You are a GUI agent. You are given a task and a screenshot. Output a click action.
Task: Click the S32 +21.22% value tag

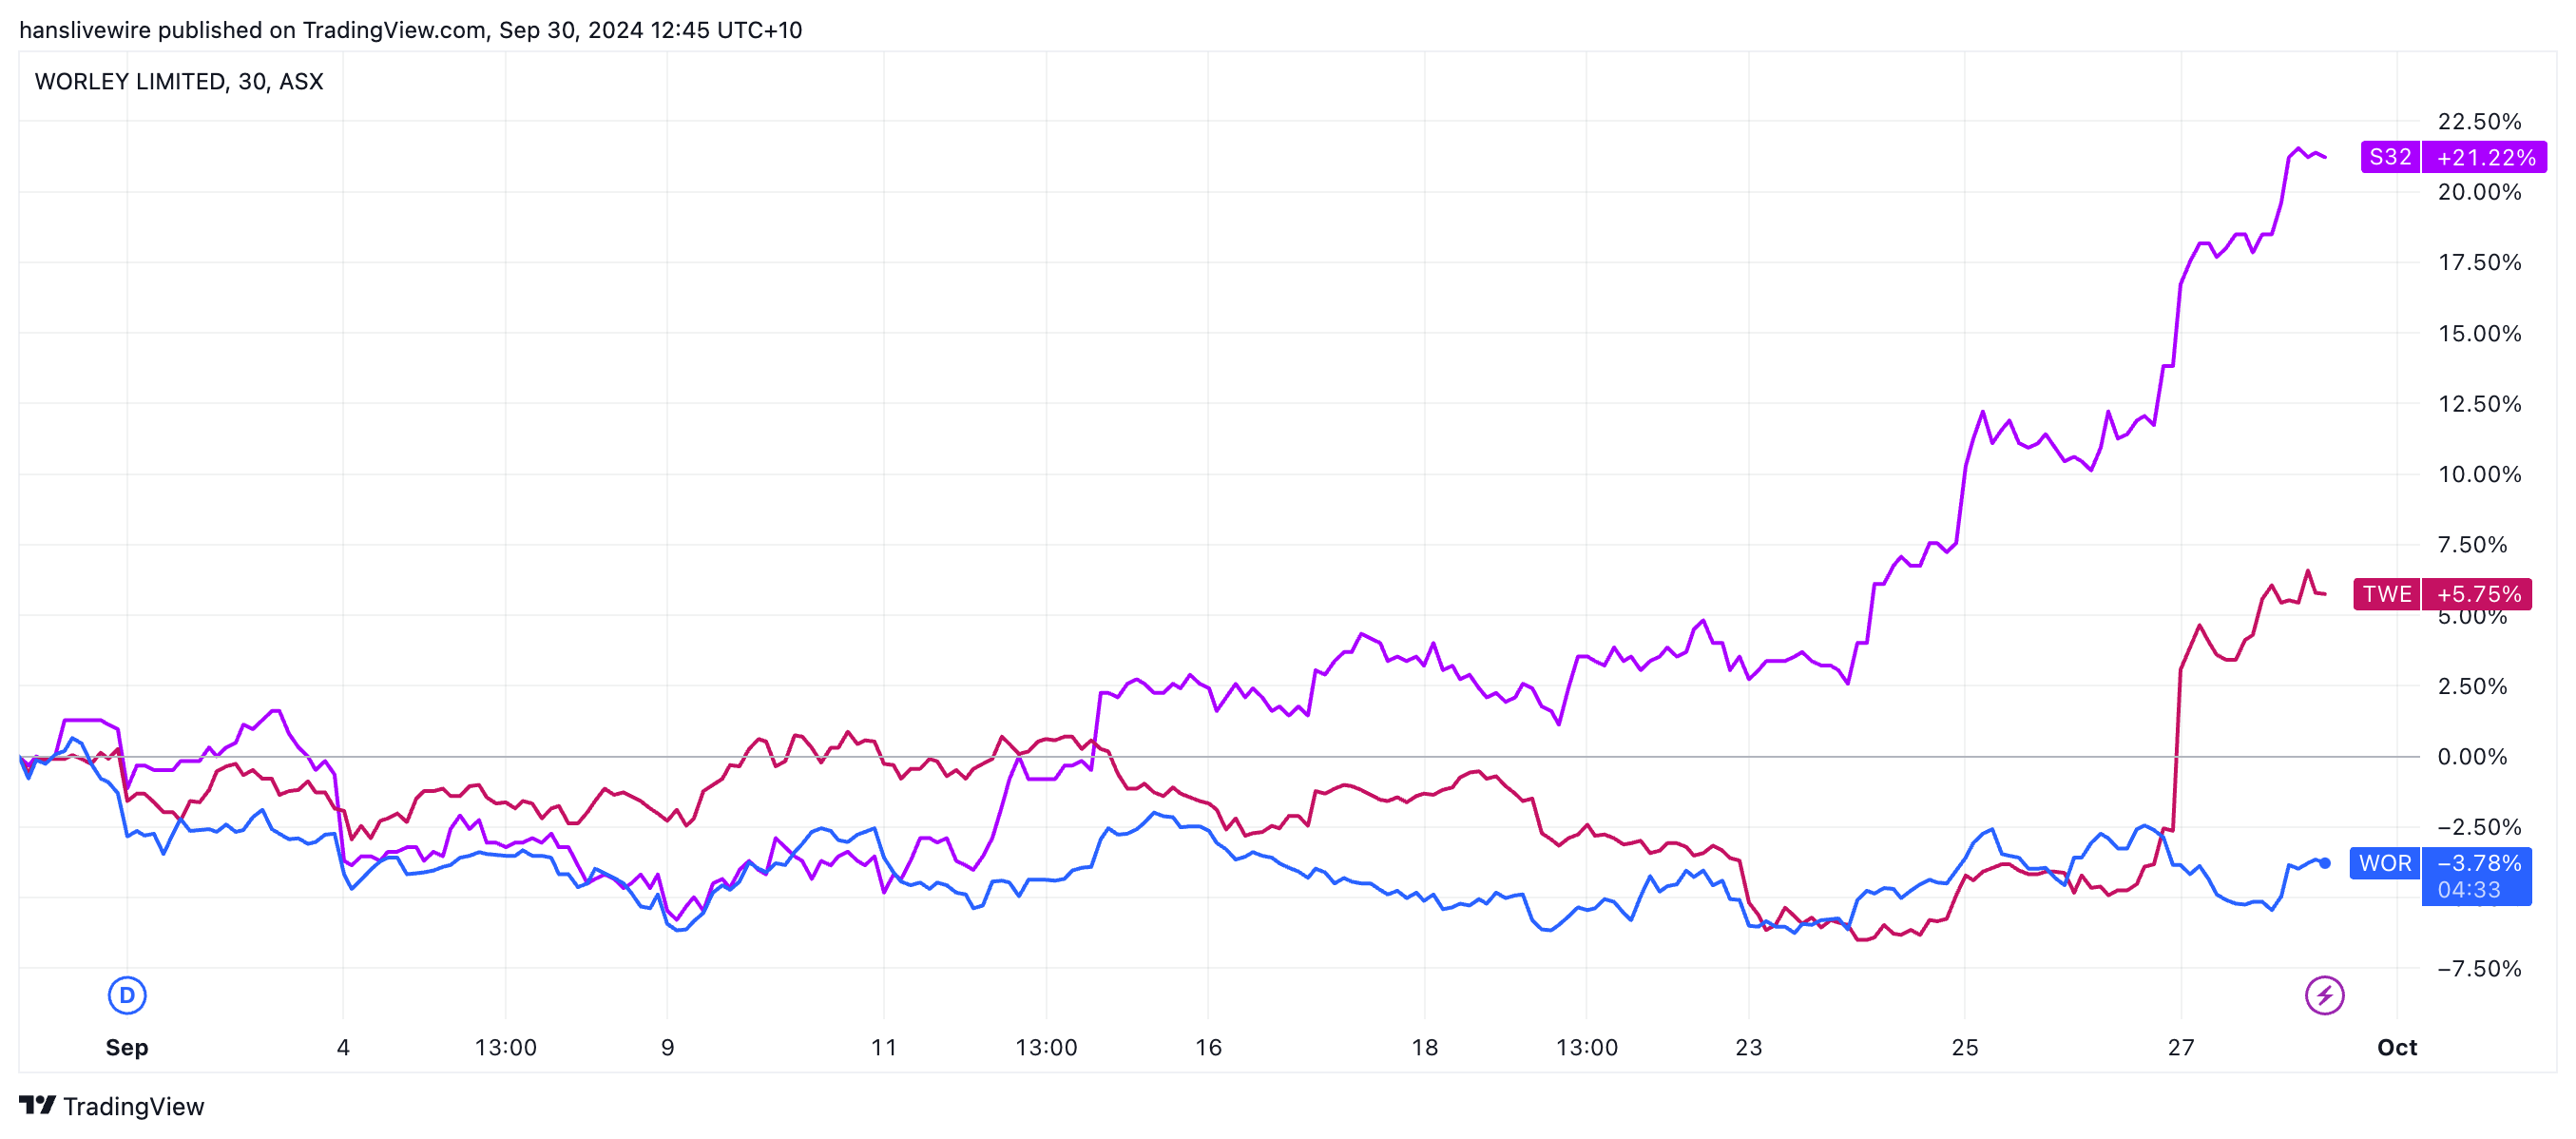coord(2485,157)
